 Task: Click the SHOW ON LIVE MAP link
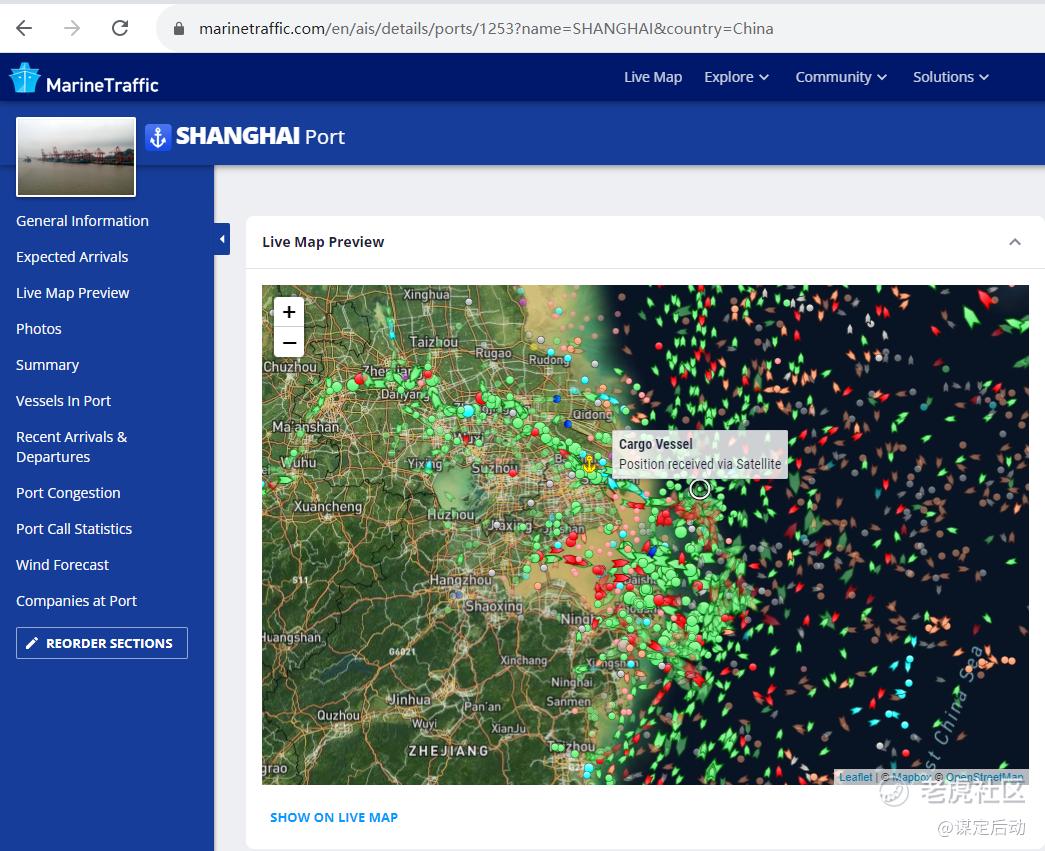point(334,817)
